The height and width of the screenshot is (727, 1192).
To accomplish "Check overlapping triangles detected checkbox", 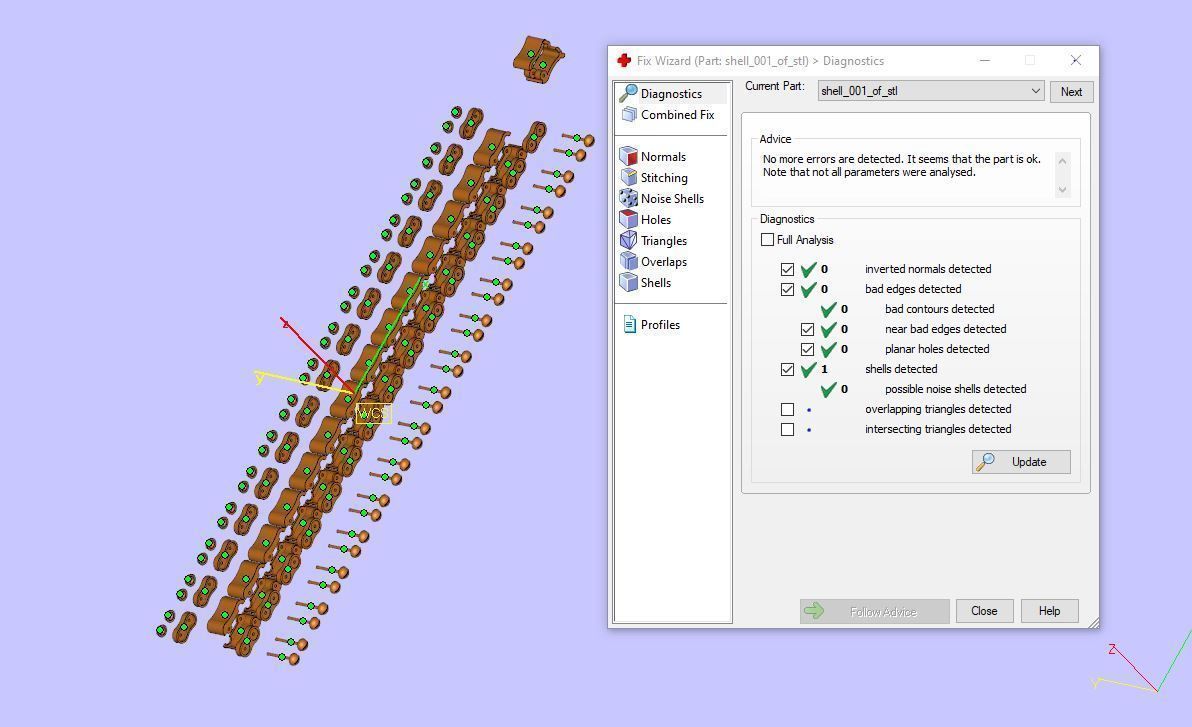I will point(788,409).
